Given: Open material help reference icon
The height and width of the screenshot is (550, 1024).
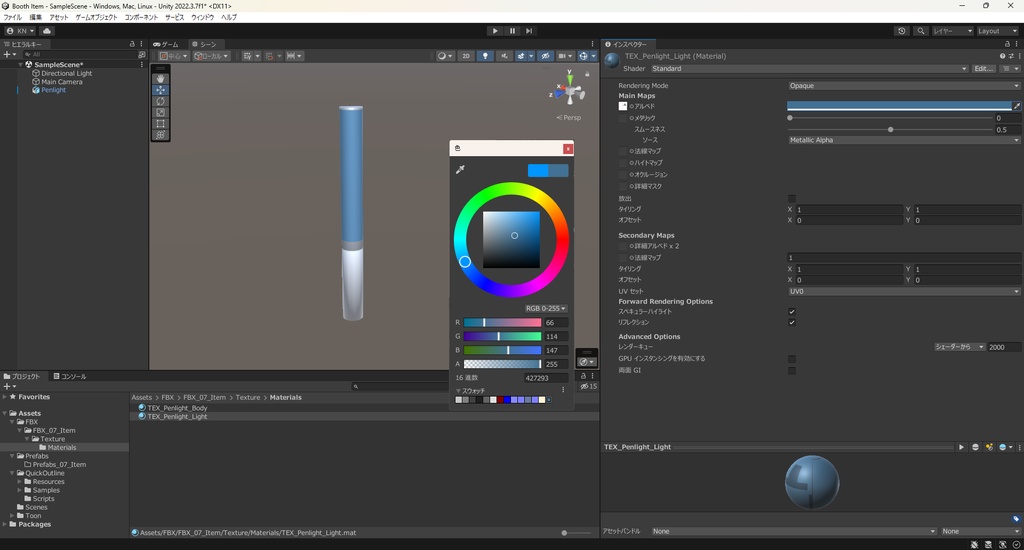Looking at the screenshot, I should [x=1002, y=56].
